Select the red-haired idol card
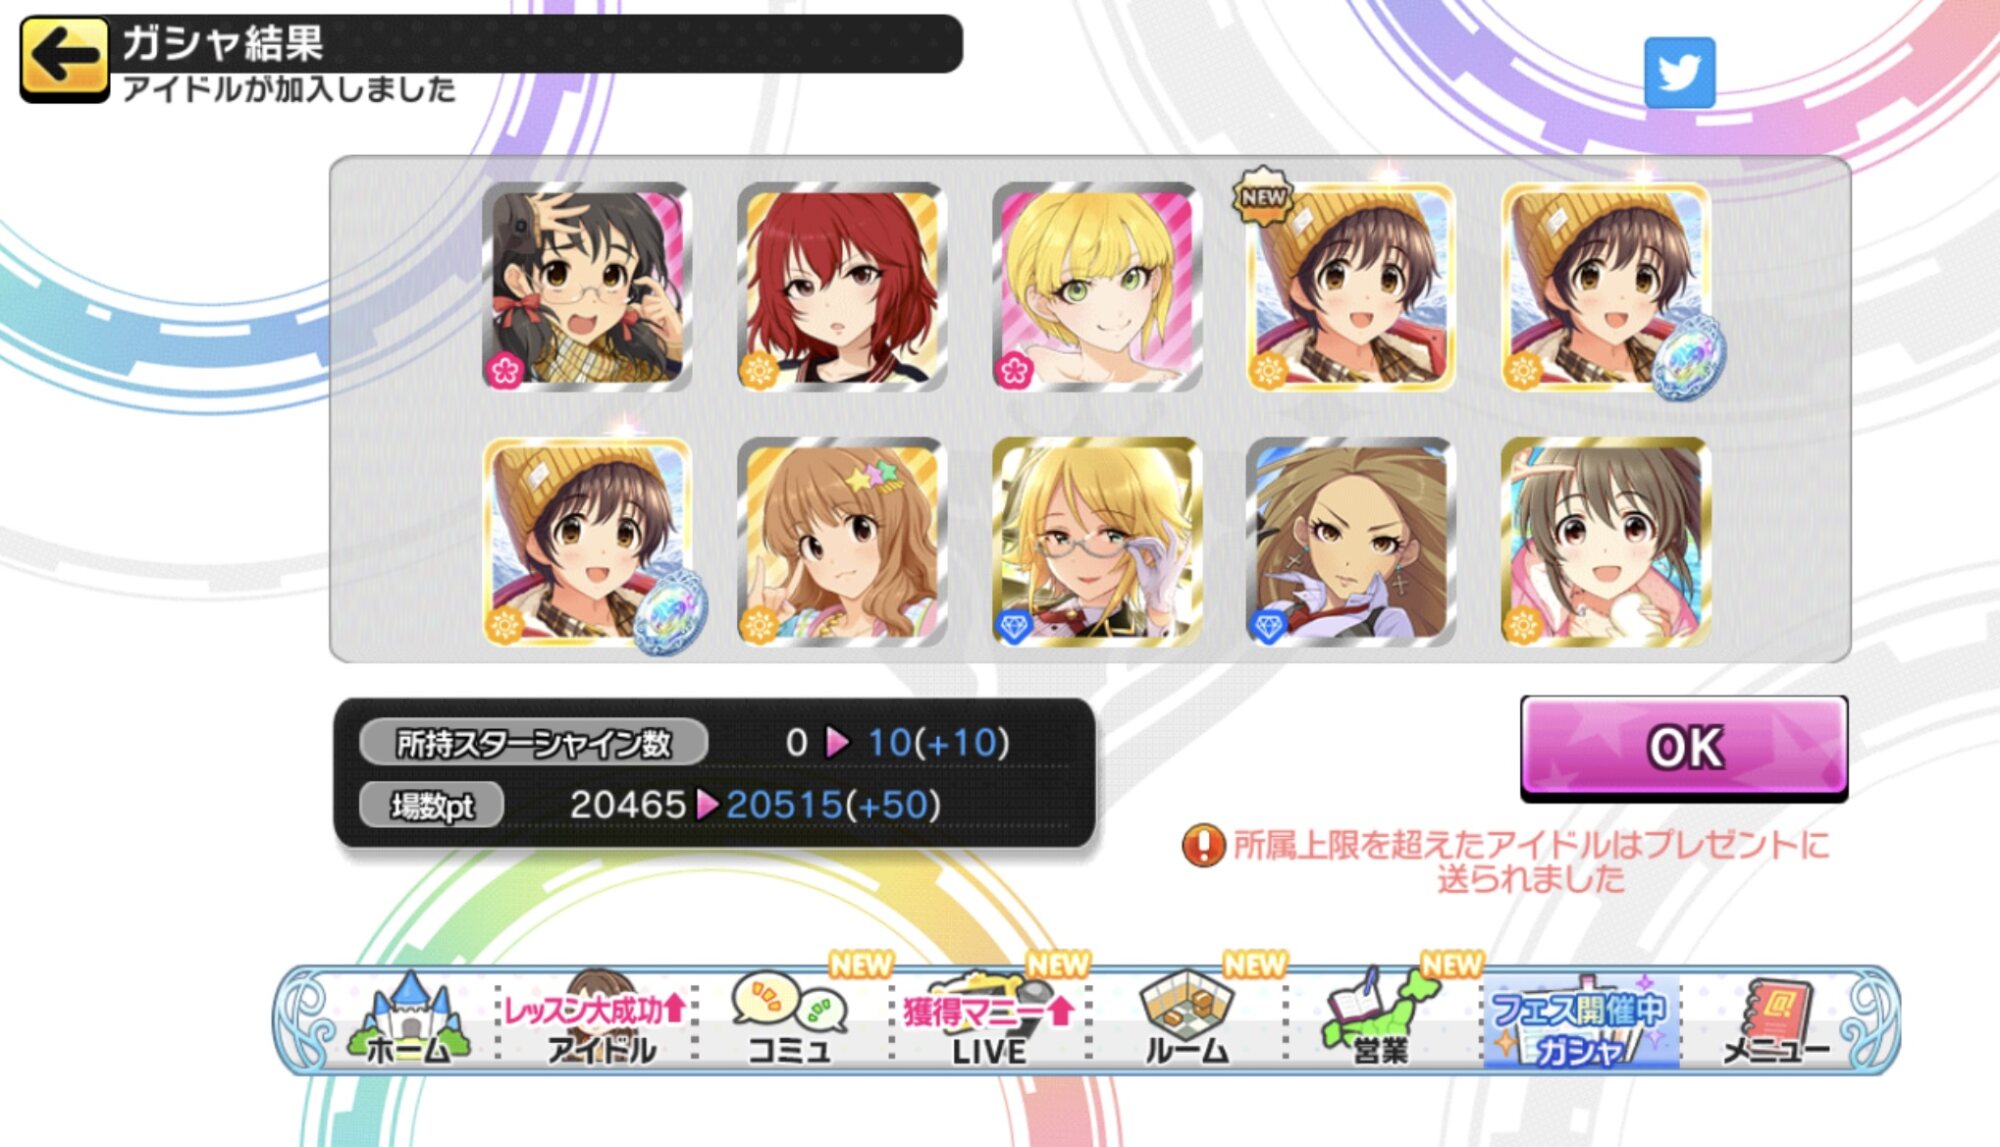Viewport: 2000px width, 1147px height. (842, 286)
